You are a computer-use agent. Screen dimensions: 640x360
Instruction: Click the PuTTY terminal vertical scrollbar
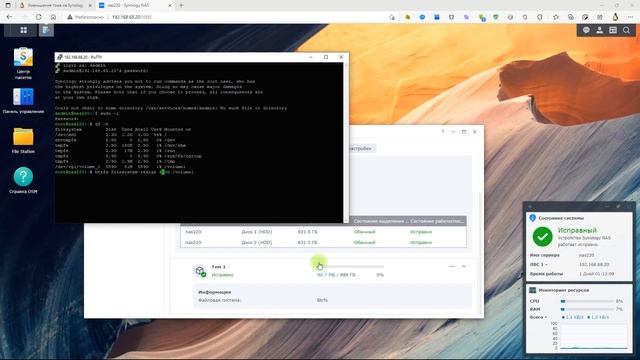(346, 142)
